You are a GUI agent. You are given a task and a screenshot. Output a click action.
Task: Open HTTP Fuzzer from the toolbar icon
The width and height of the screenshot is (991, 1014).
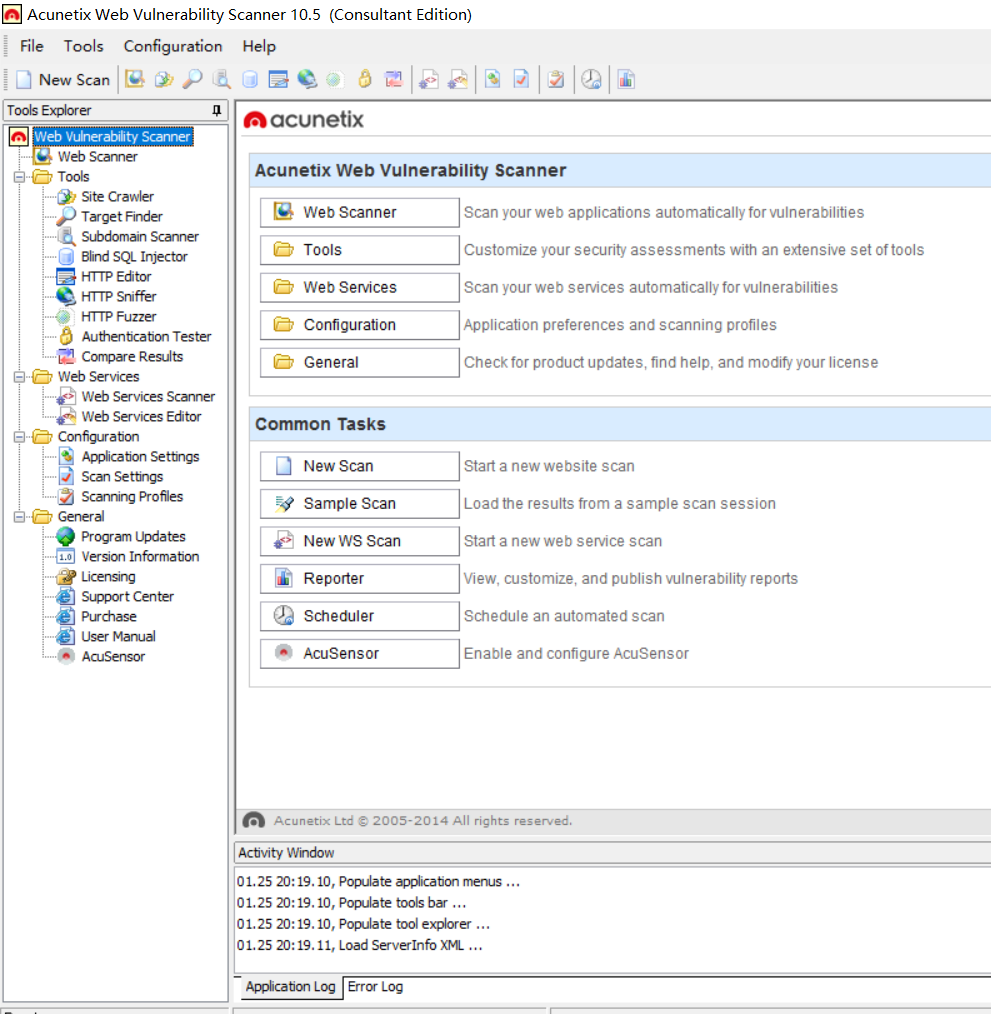pyautogui.click(x=334, y=80)
